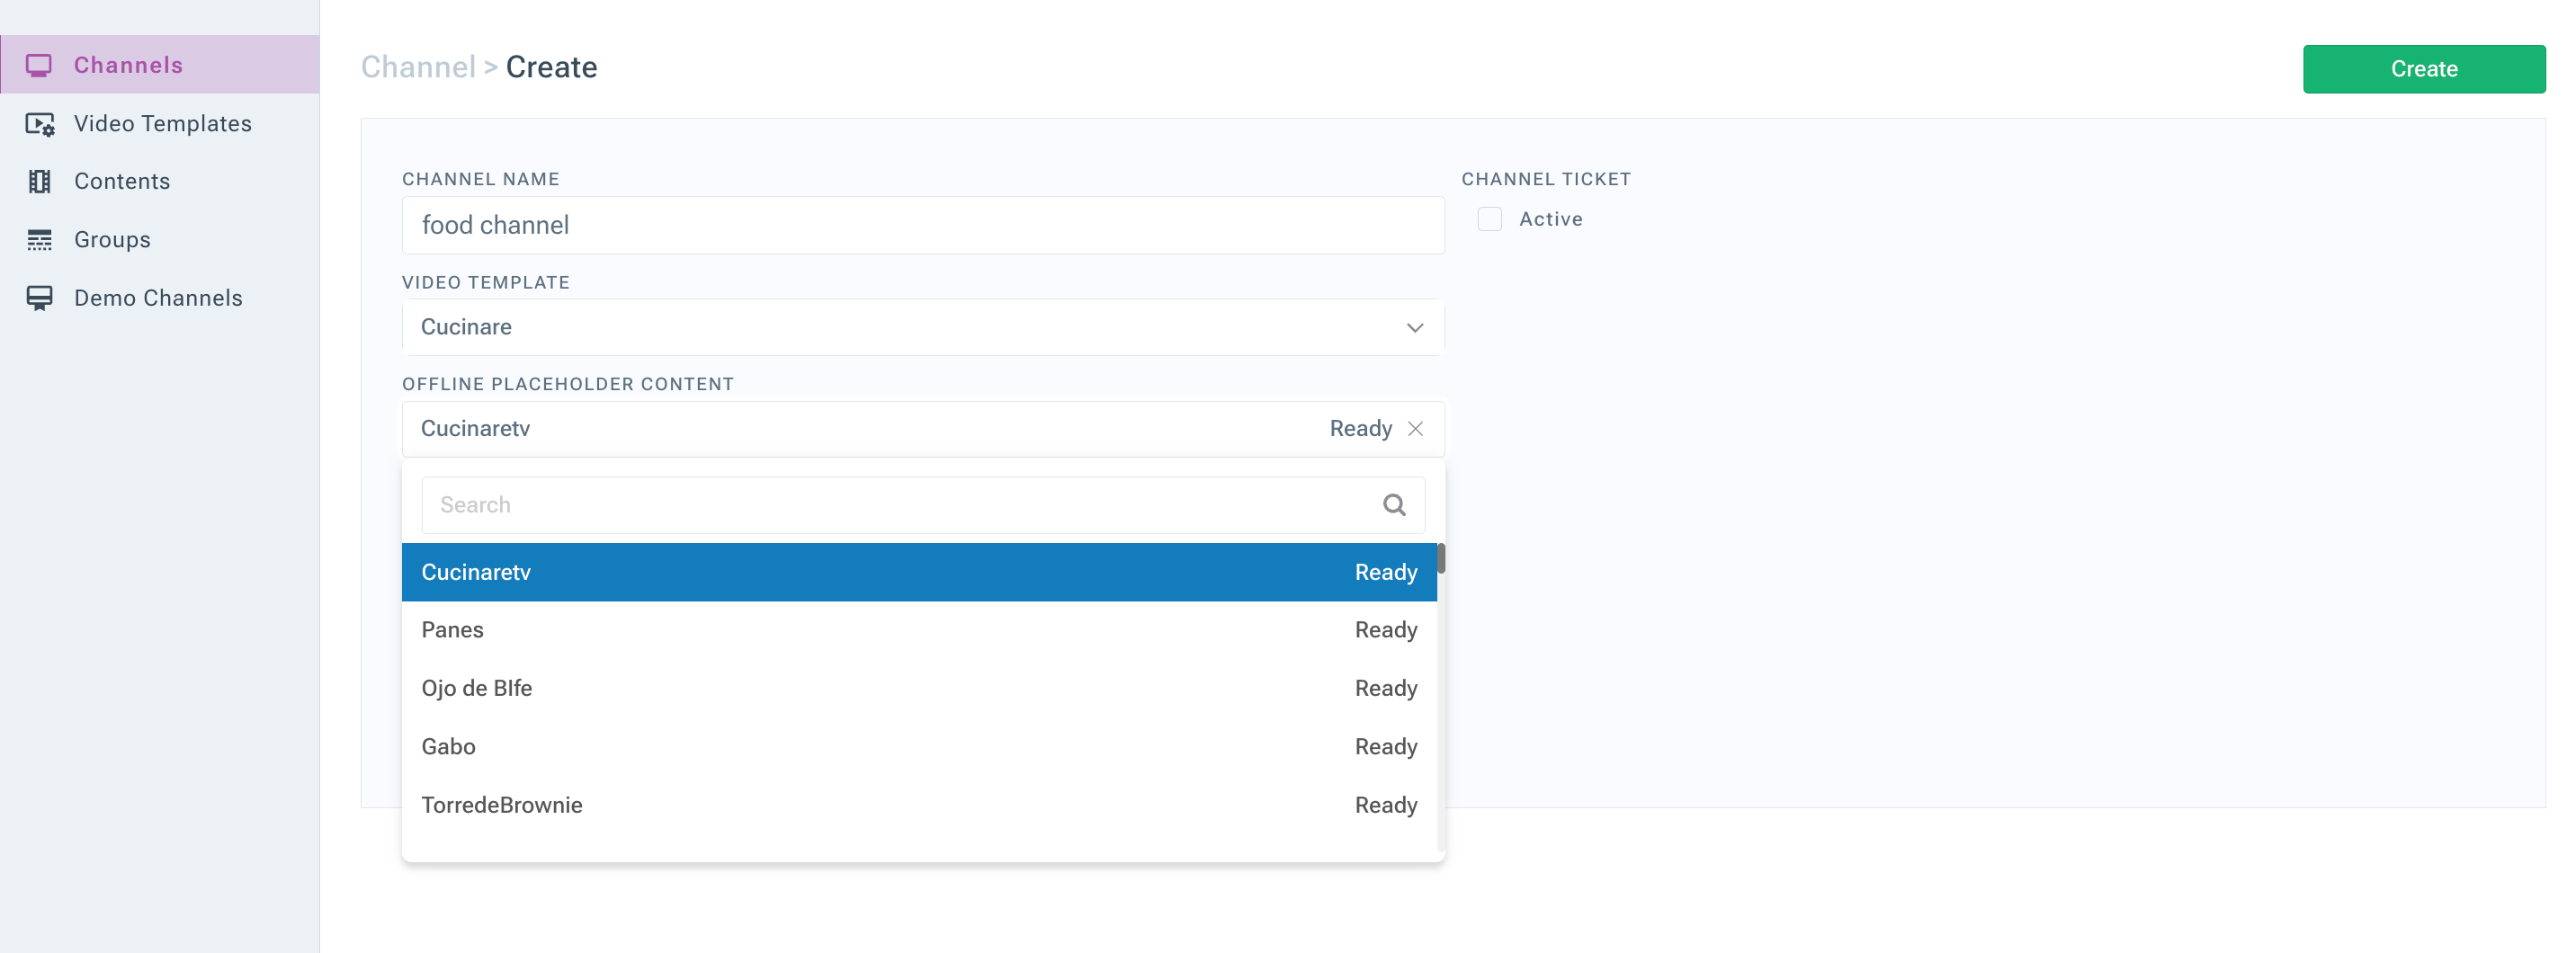Expand the Video Template dropdown arrow
Screen dimensions: 2576x953
coord(1414,328)
